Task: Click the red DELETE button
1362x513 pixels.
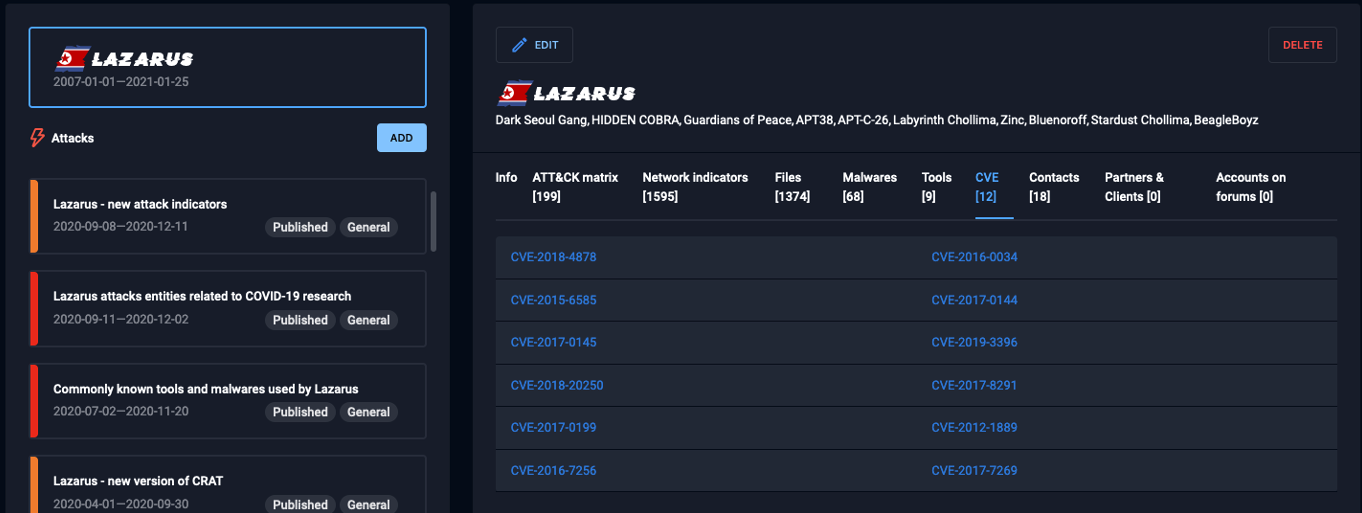Action: 1302,45
